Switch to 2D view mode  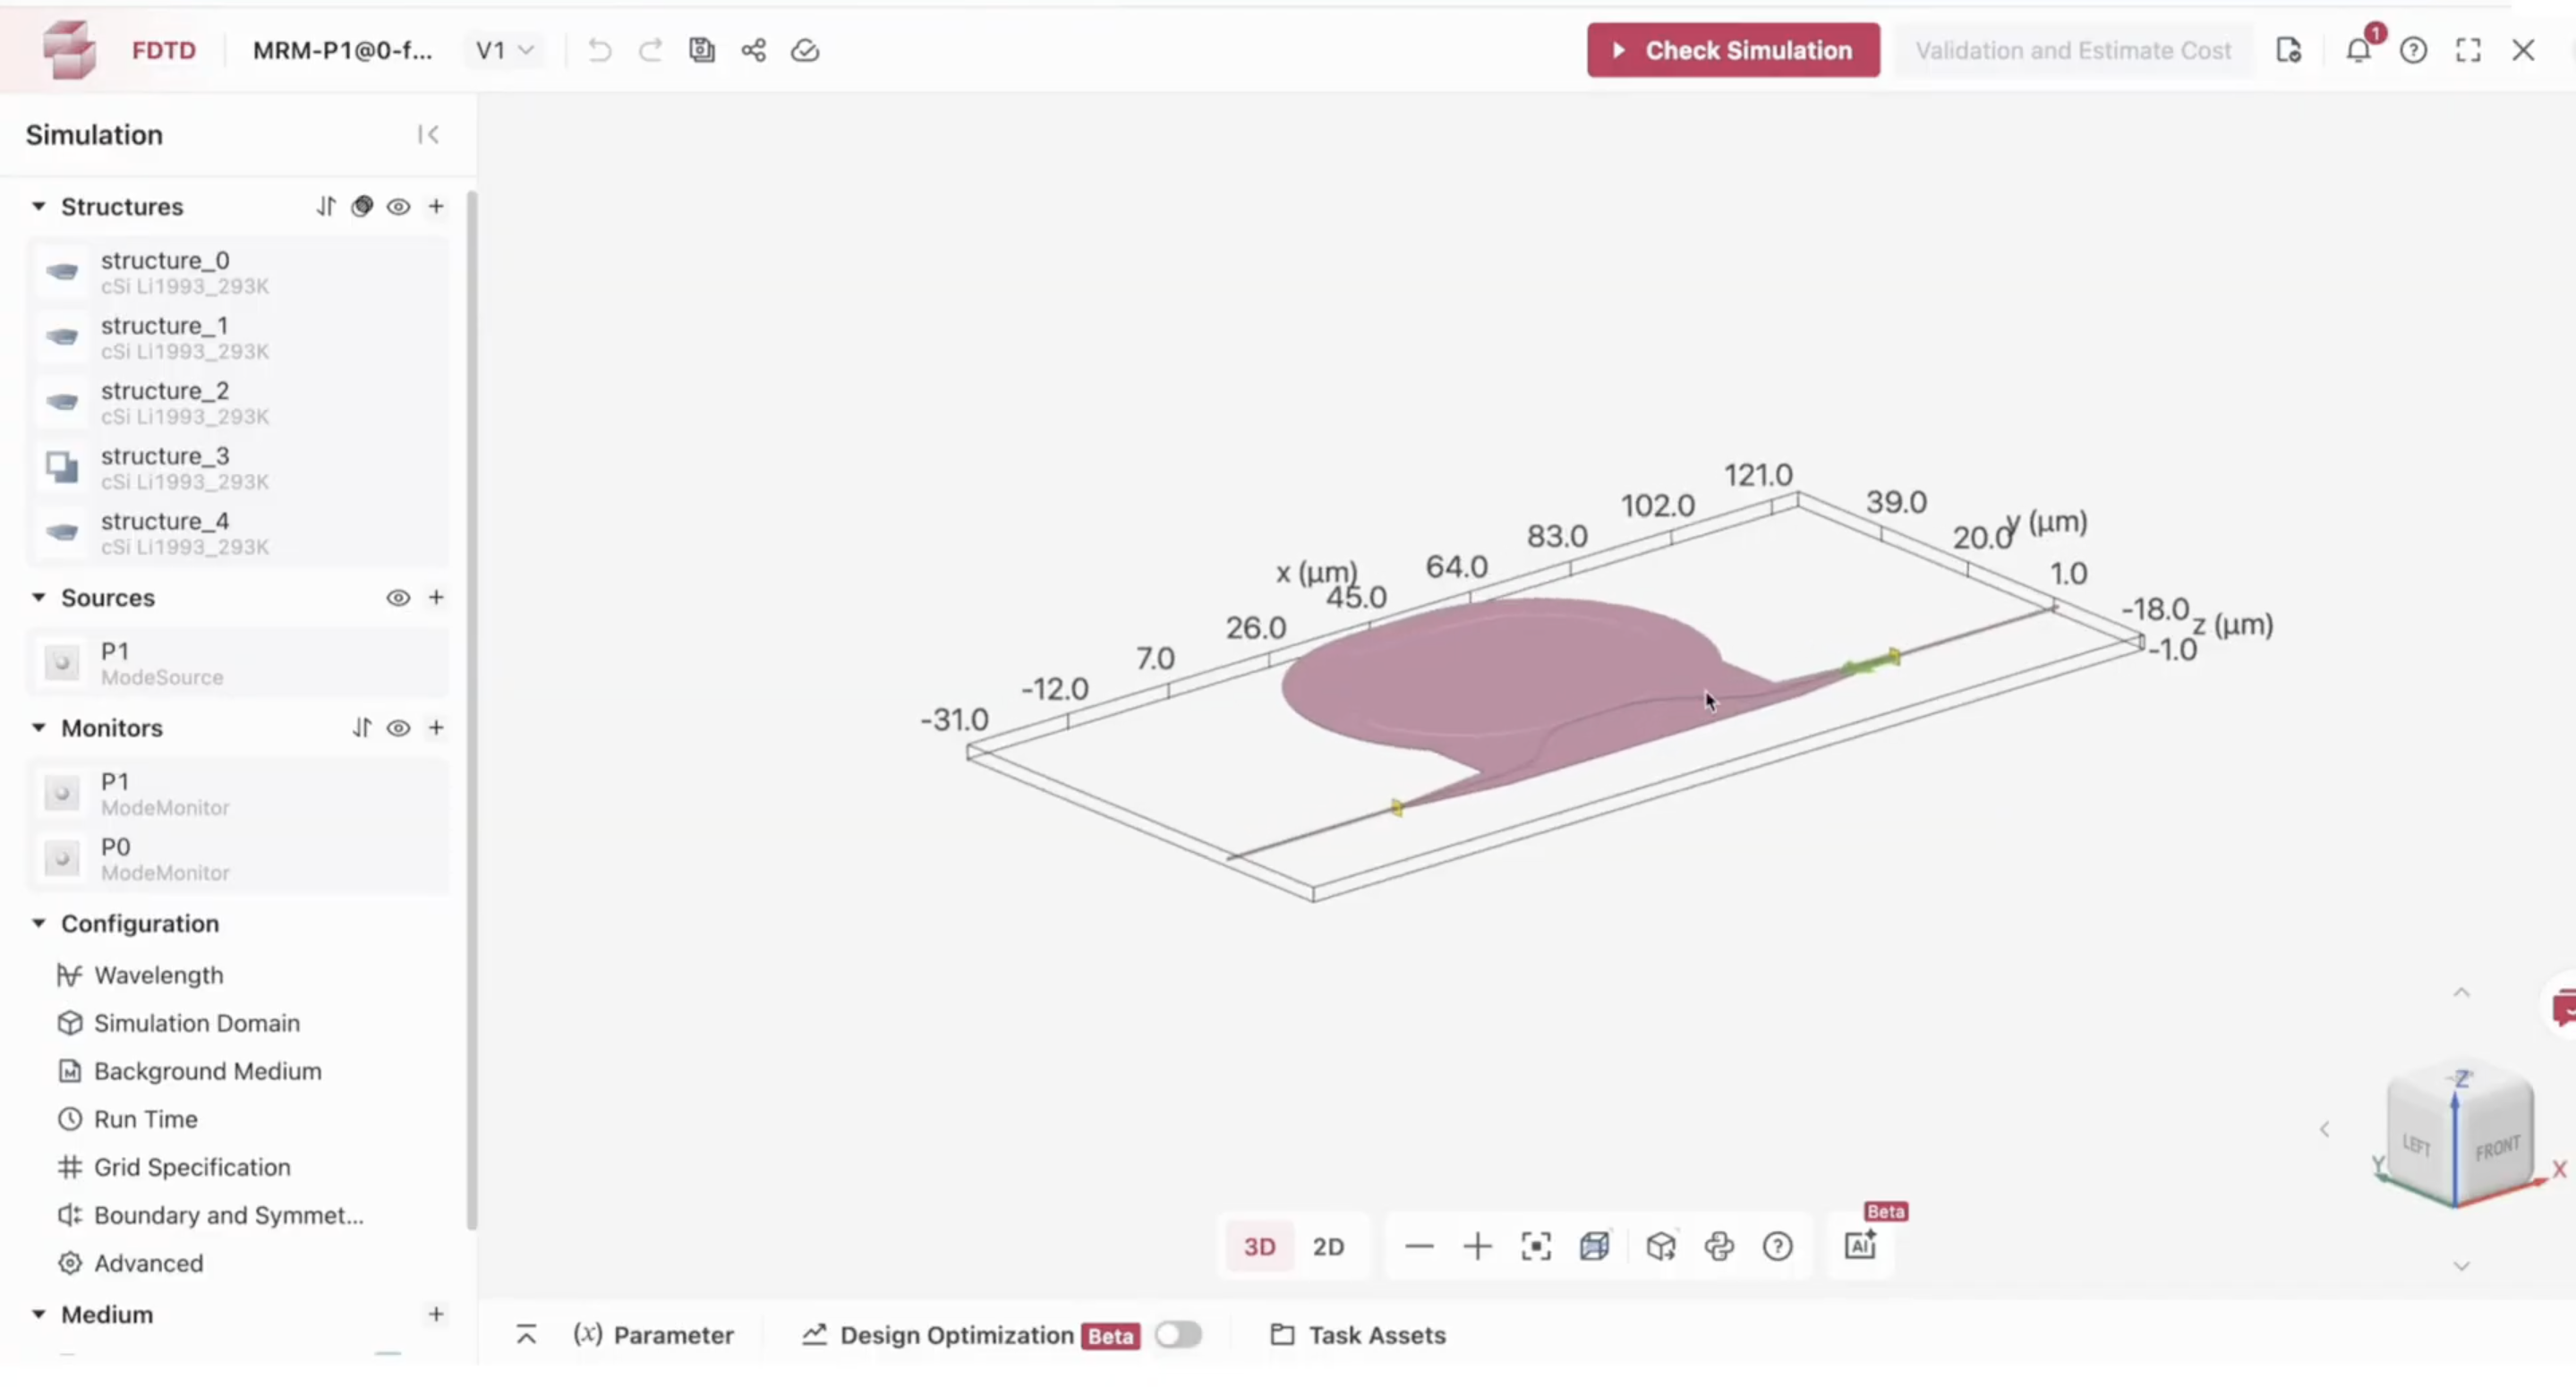(1329, 1246)
